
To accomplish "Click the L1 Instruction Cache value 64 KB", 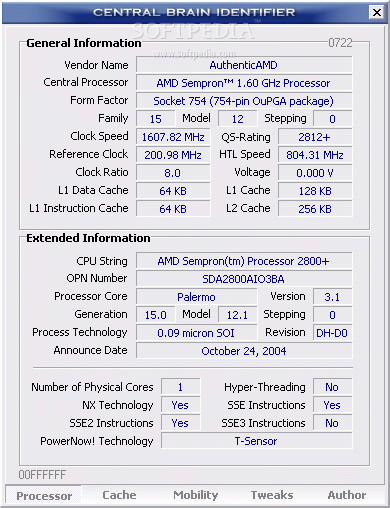I will click(x=173, y=209).
